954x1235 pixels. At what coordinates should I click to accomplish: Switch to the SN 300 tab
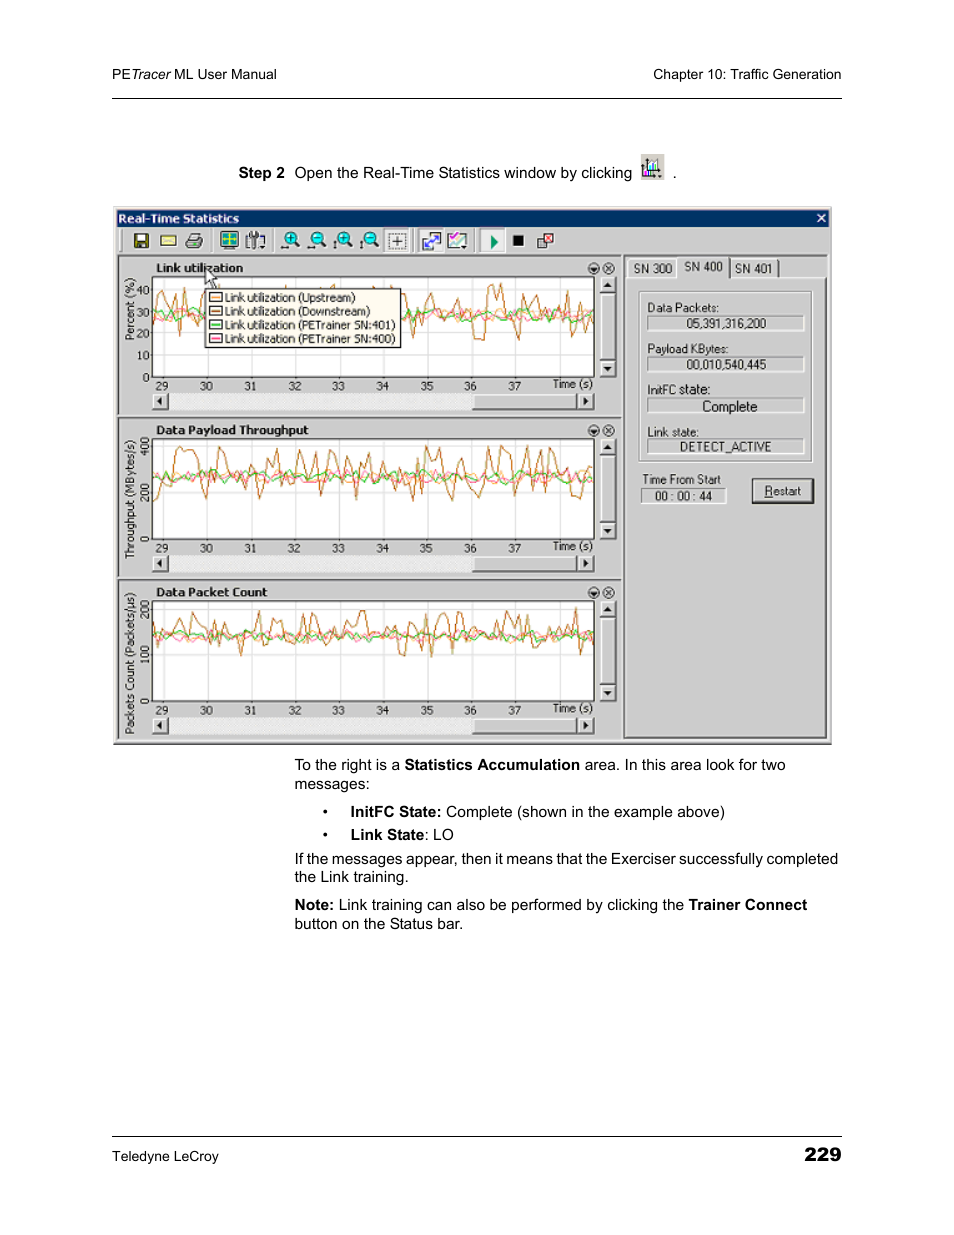click(653, 269)
